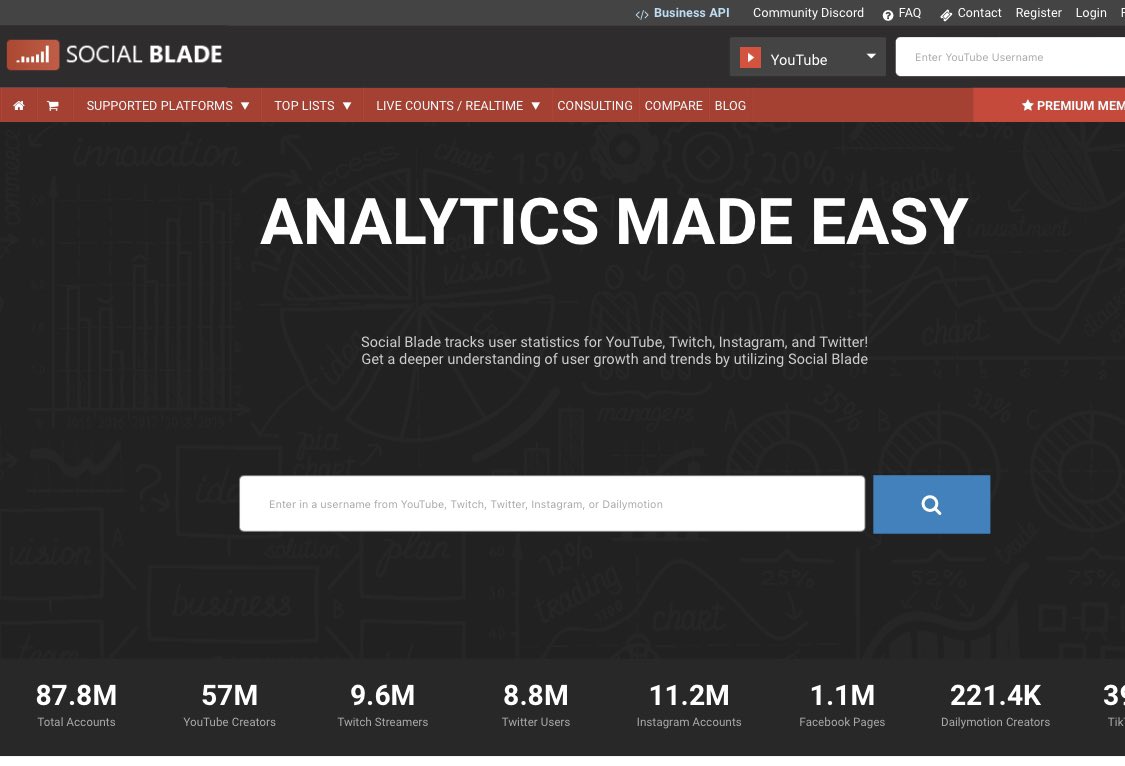
Task: Open the Blog page
Action: (x=730, y=105)
